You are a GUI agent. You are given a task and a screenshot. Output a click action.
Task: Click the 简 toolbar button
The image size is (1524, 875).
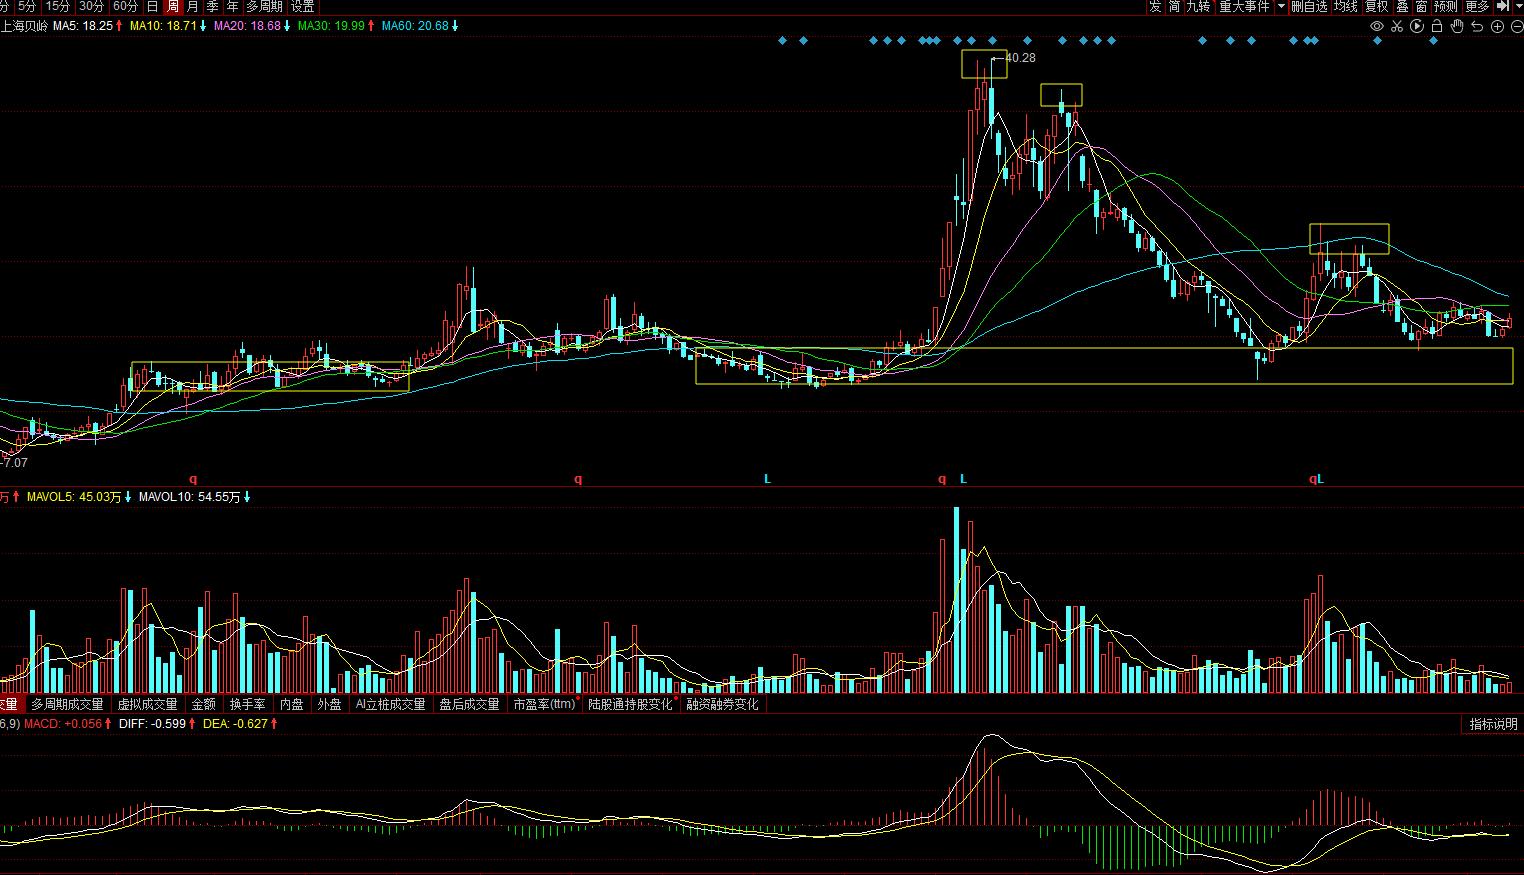(x=1175, y=6)
